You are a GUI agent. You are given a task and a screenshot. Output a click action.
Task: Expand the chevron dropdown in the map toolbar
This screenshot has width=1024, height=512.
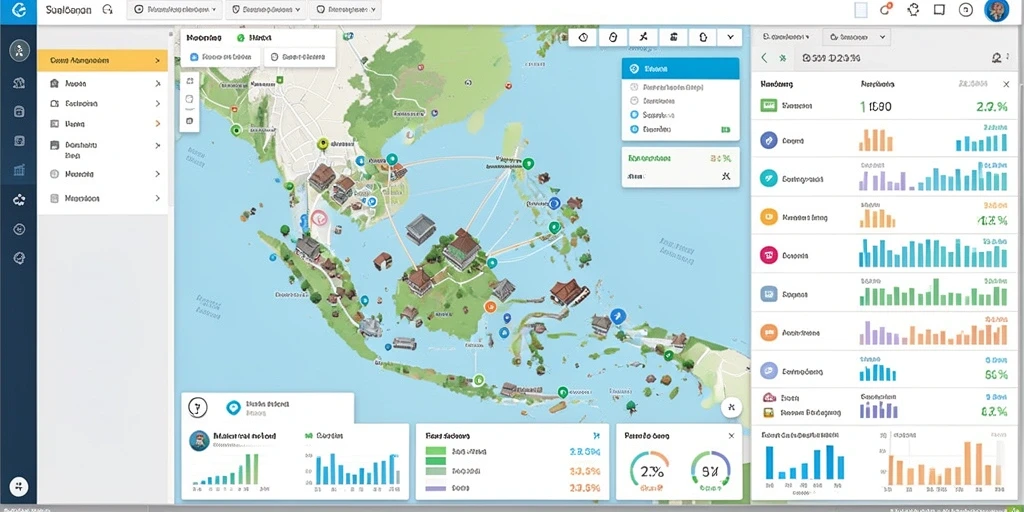(729, 38)
